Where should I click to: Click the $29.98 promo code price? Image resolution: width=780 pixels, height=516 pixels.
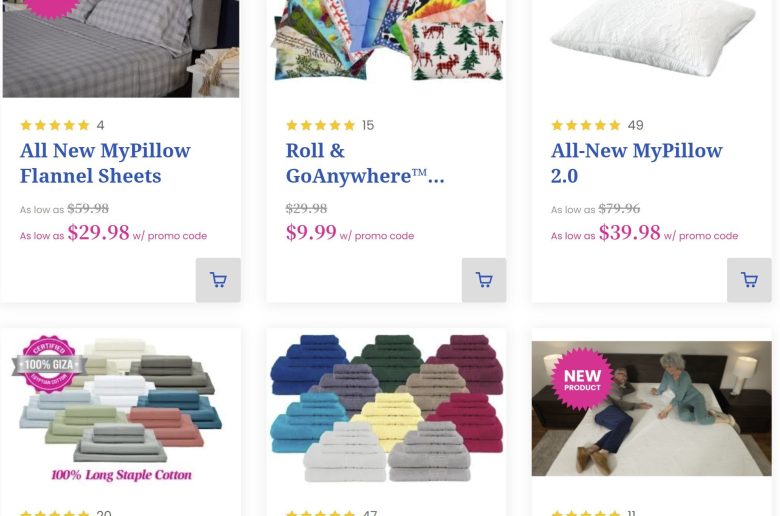click(x=99, y=233)
